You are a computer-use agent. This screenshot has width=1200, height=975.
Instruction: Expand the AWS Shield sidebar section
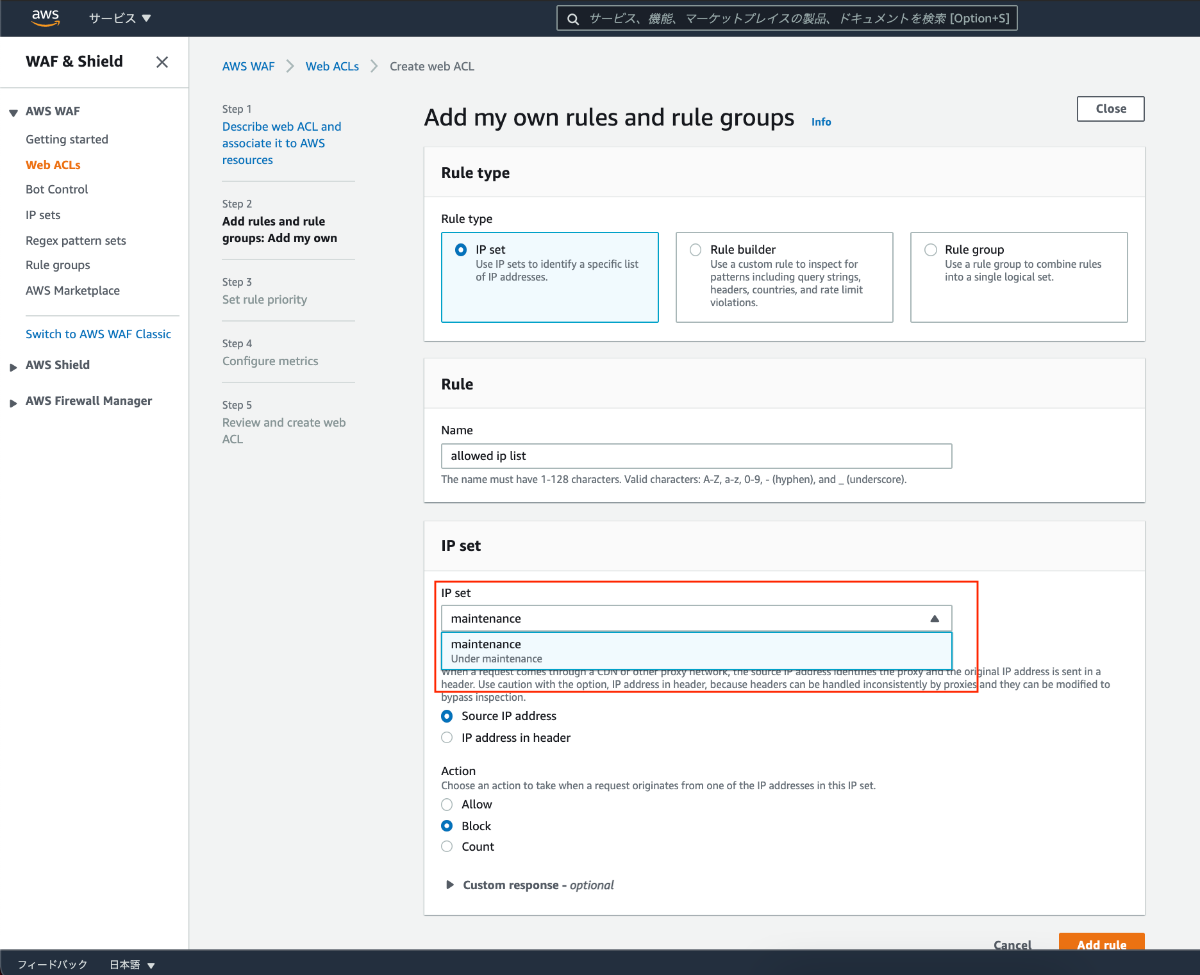coord(14,366)
